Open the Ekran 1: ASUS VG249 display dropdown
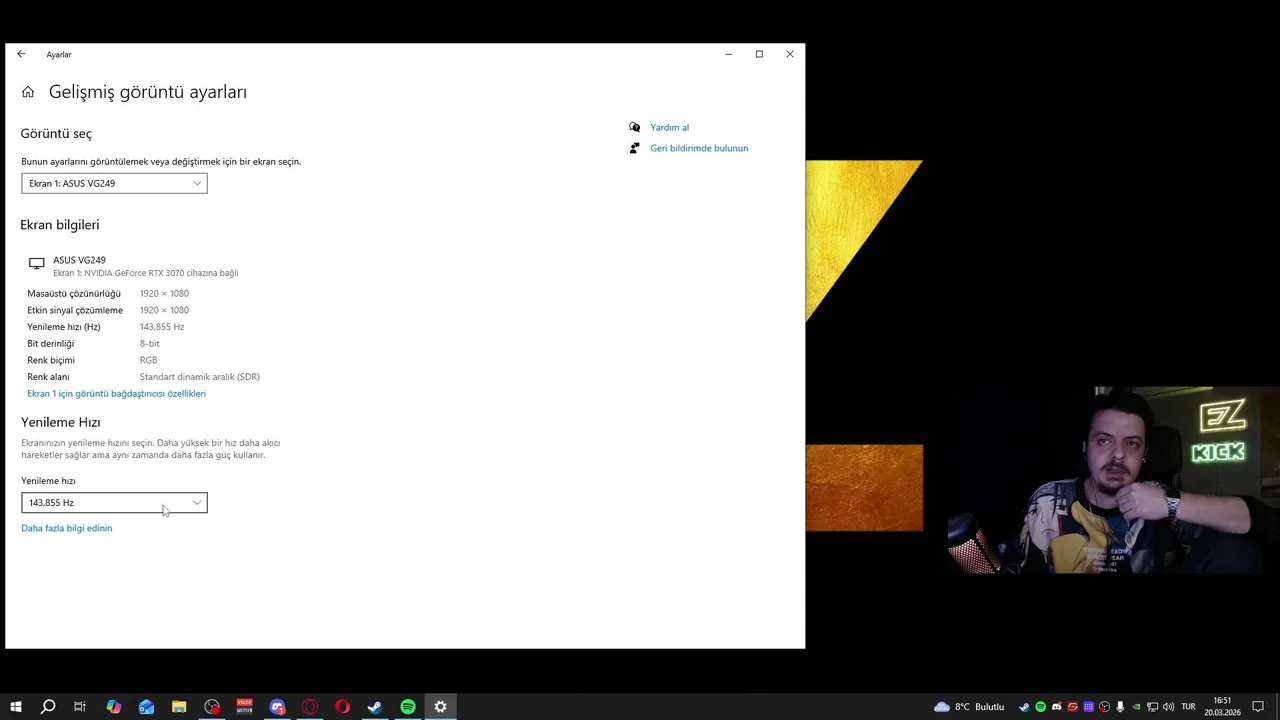The height and width of the screenshot is (720, 1280). tap(114, 183)
